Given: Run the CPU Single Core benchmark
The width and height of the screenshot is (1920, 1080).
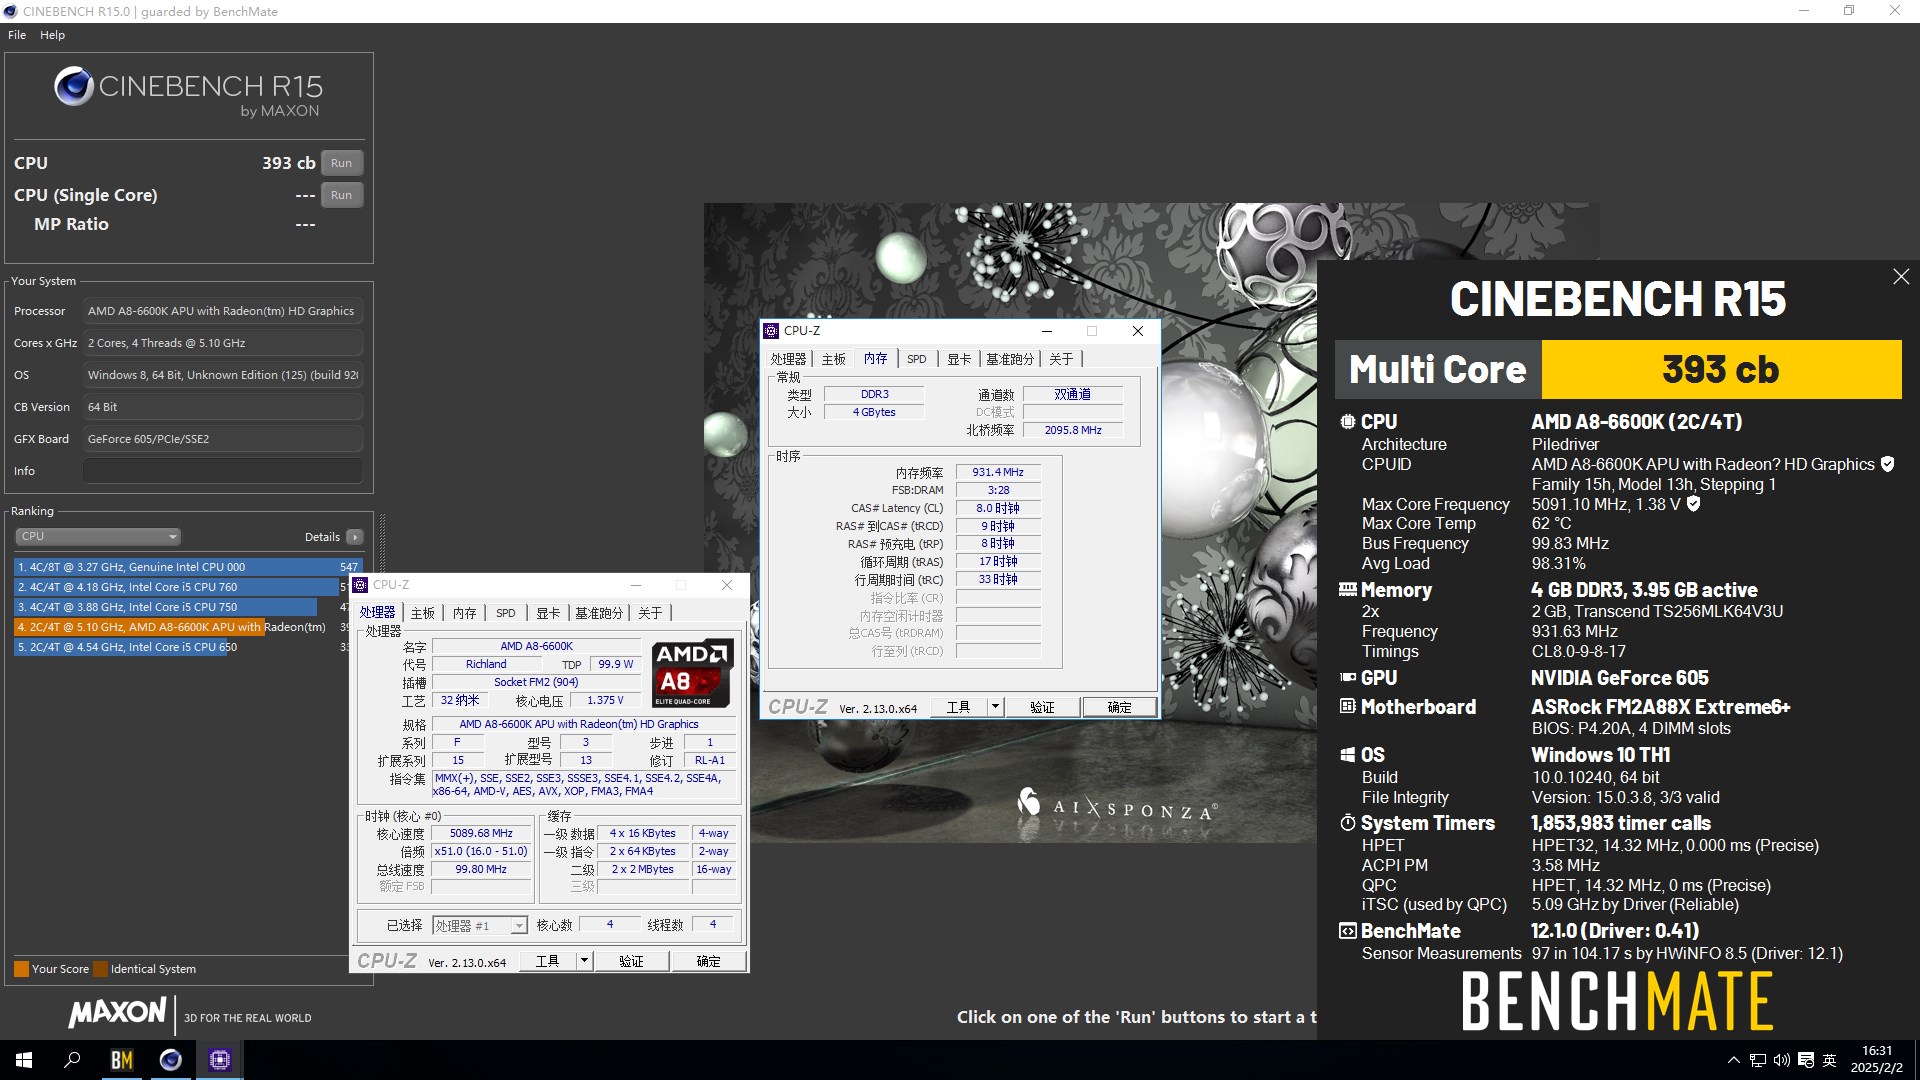Looking at the screenshot, I should (x=341, y=195).
